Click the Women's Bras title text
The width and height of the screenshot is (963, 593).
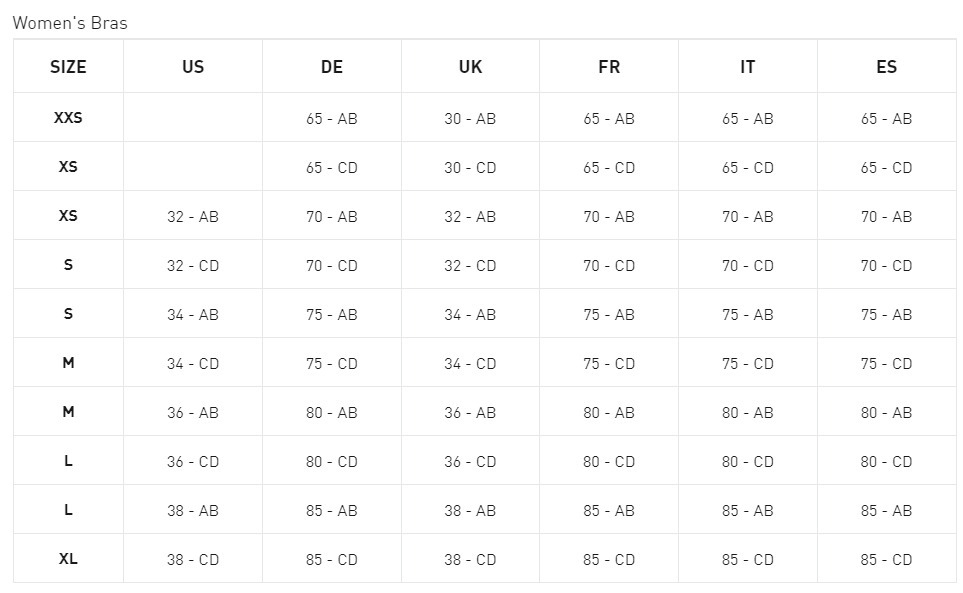[x=70, y=23]
